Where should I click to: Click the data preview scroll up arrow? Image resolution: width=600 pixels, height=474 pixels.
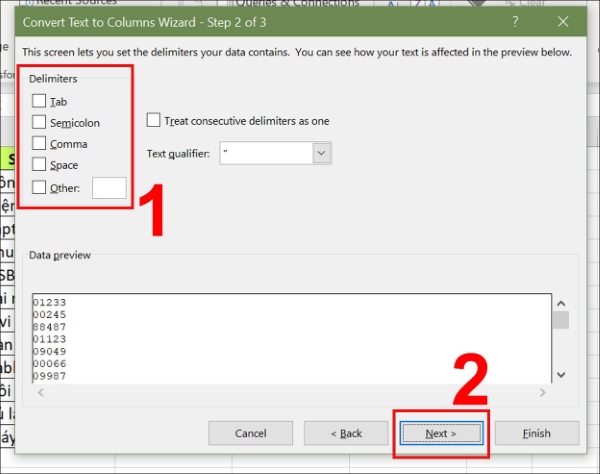(561, 303)
